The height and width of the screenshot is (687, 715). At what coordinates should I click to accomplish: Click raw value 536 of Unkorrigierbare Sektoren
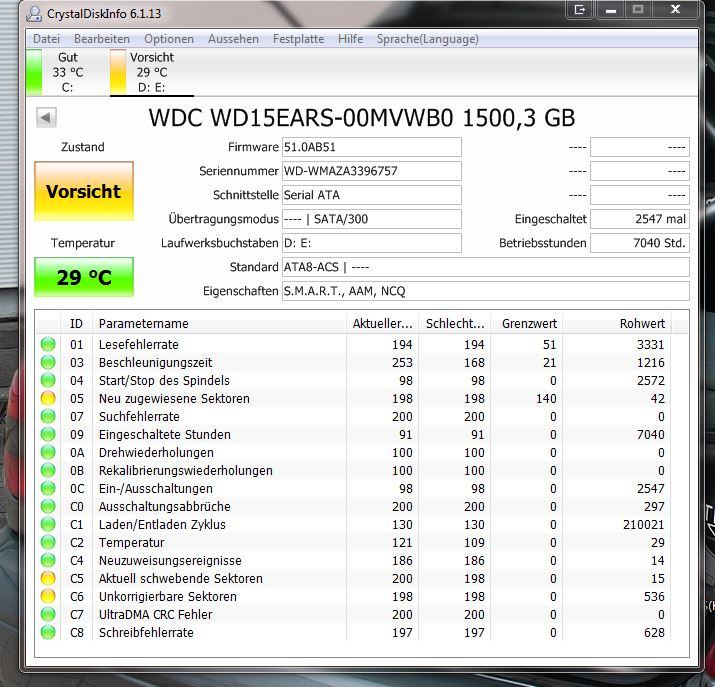[654, 597]
